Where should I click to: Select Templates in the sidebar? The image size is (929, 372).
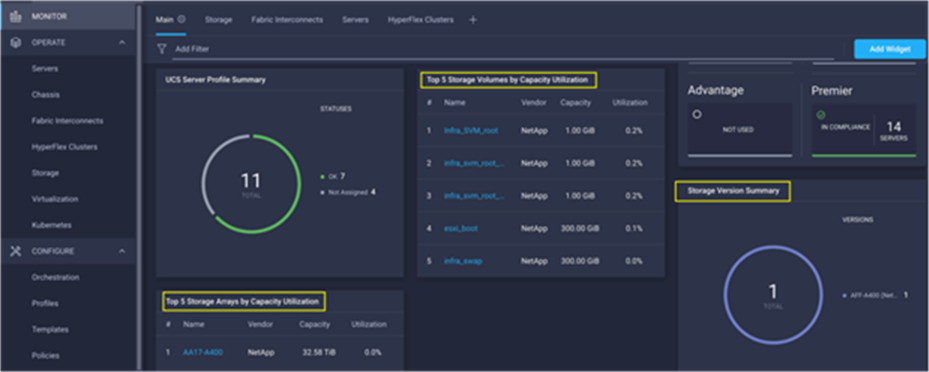50,329
